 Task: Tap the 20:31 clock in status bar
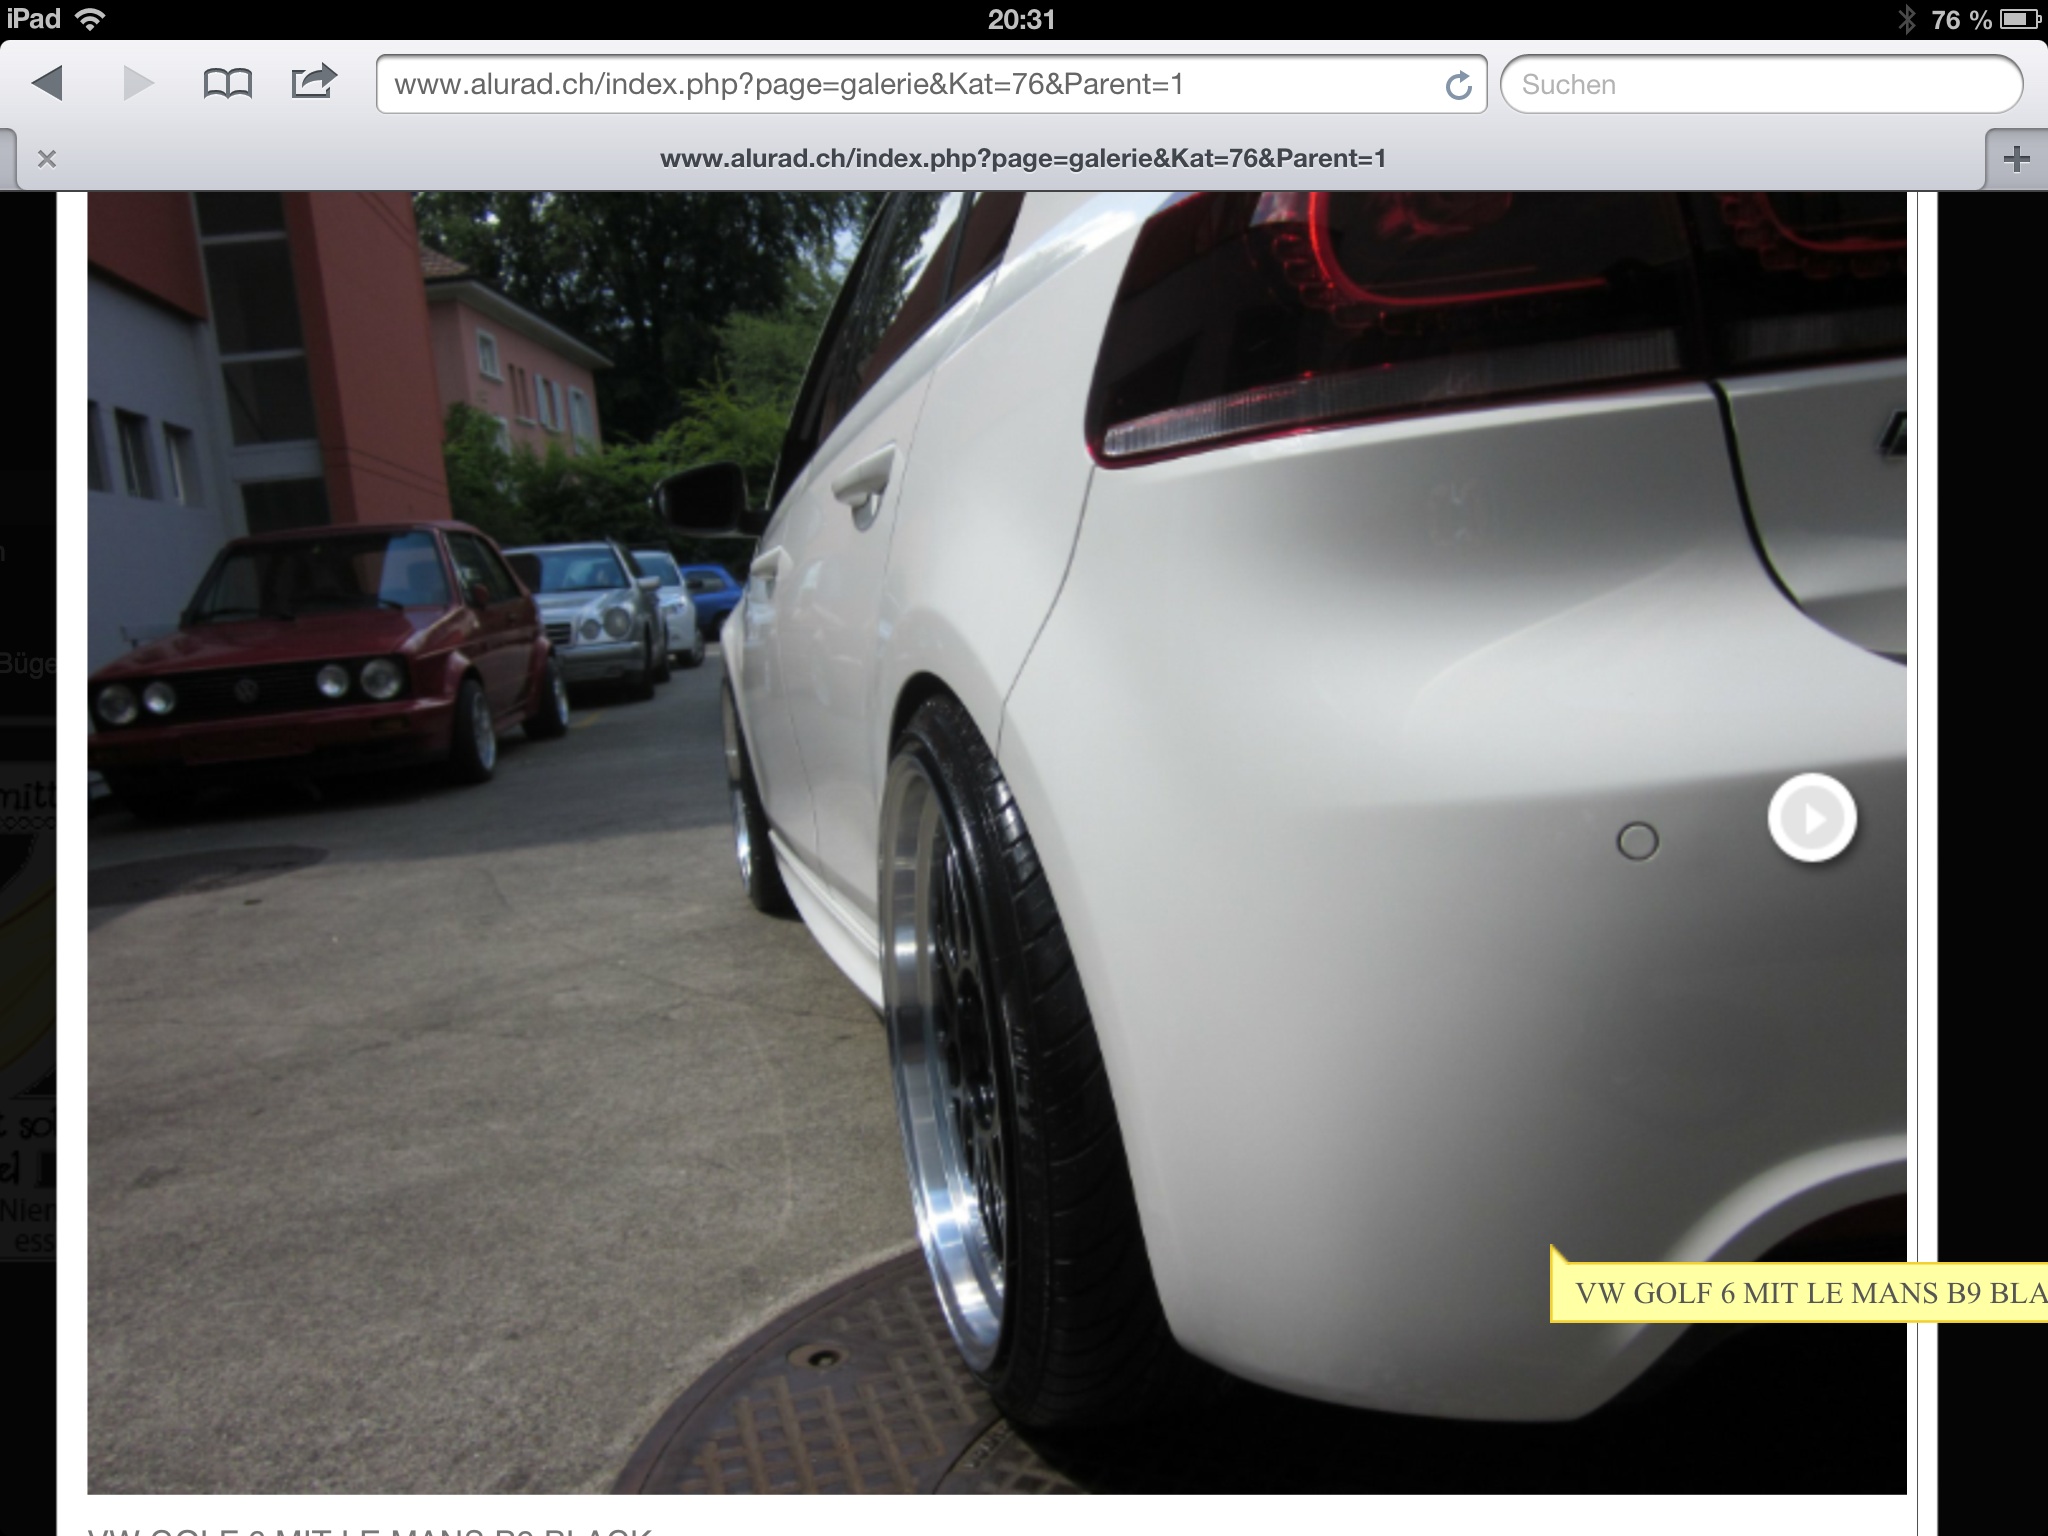click(1021, 19)
